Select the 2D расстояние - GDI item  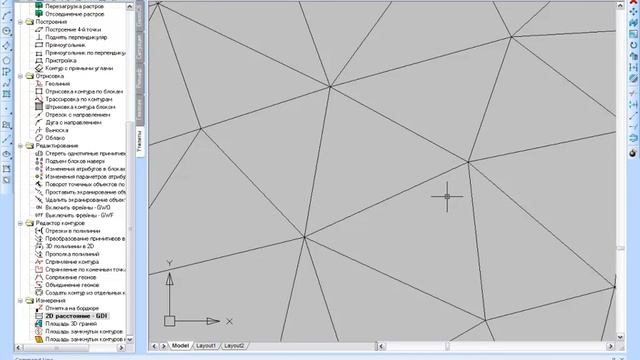(x=76, y=316)
